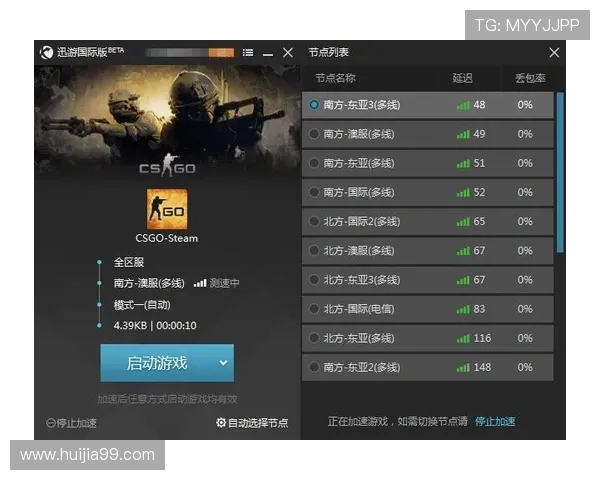Click the gear icon for 自动选择节点

point(221,422)
